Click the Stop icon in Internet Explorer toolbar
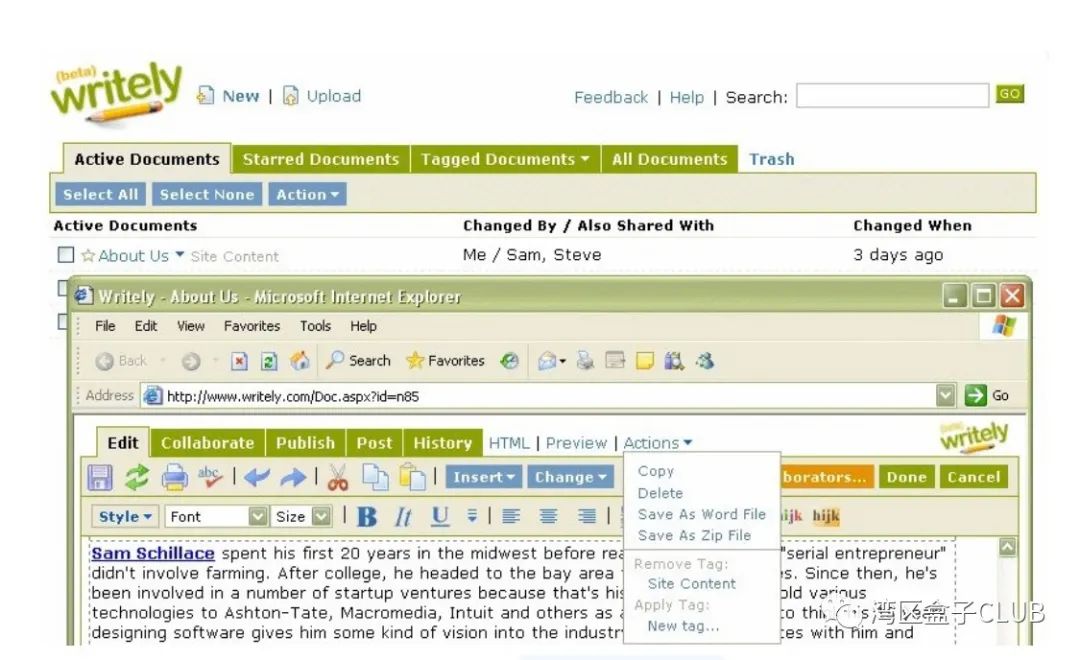 click(x=239, y=361)
